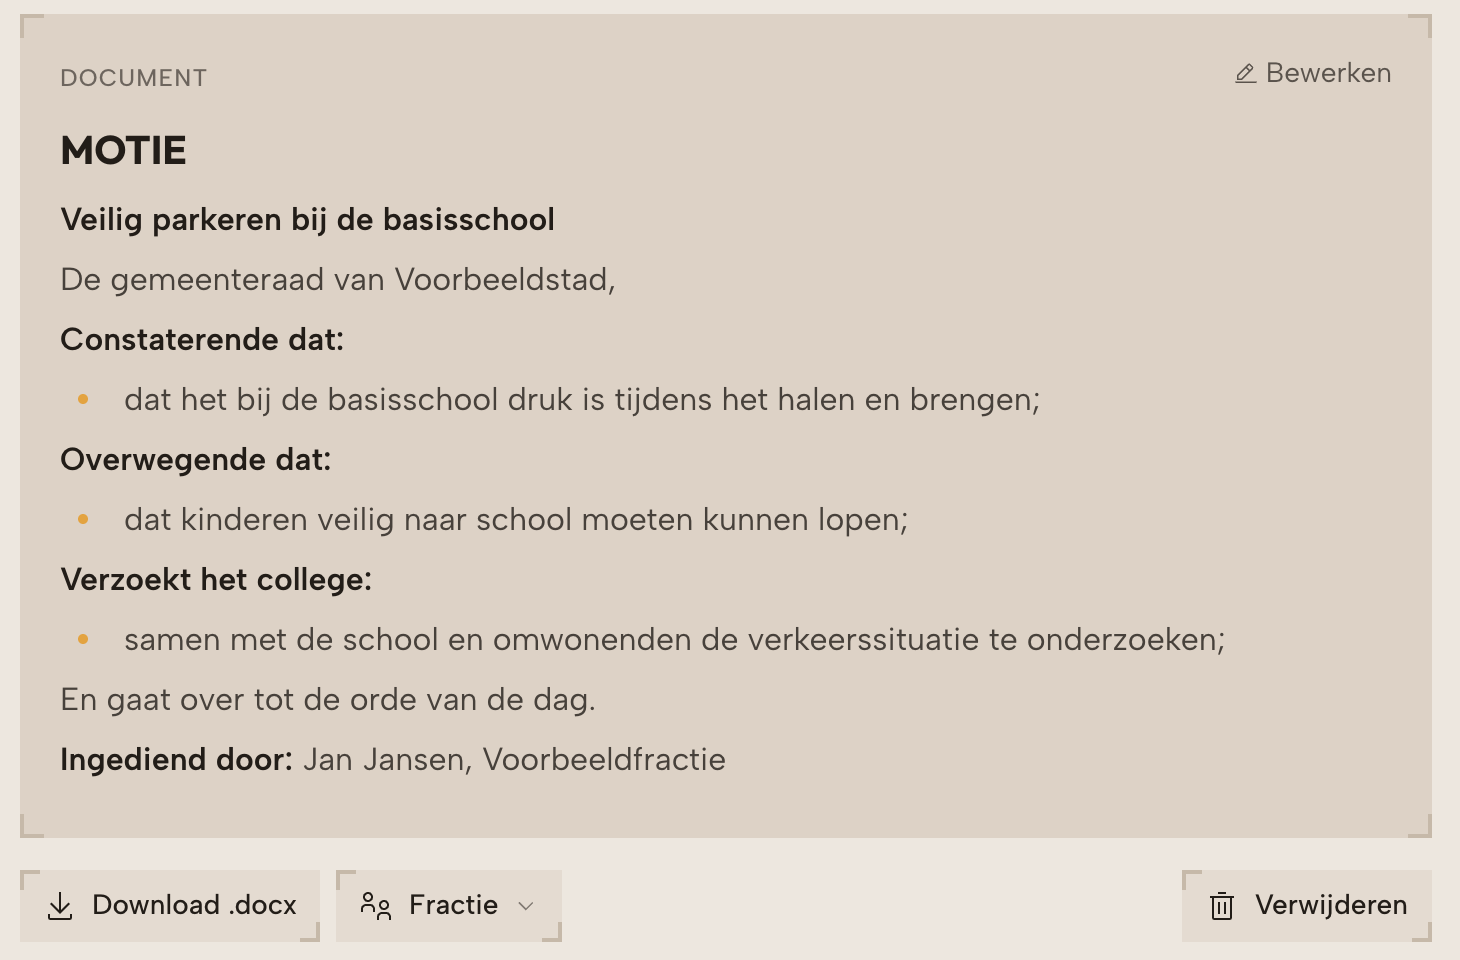Click 'Ingediend door: Jan Jansen' line
This screenshot has width=1460, height=960.
pyautogui.click(x=393, y=760)
